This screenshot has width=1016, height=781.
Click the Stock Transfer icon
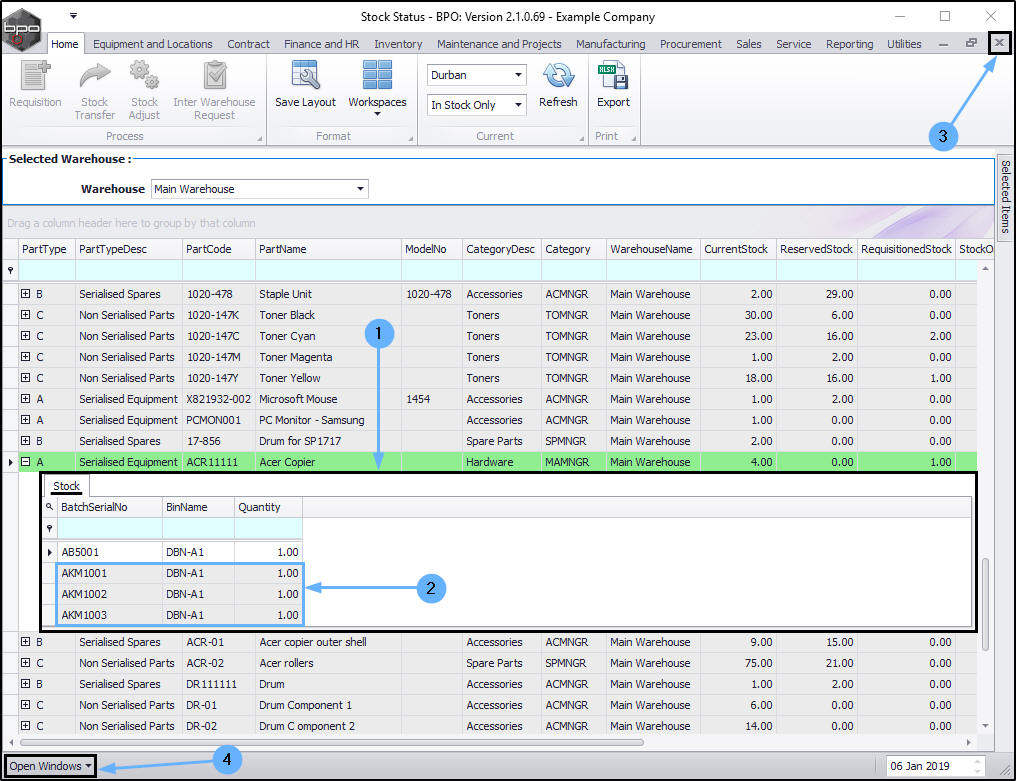click(x=94, y=76)
